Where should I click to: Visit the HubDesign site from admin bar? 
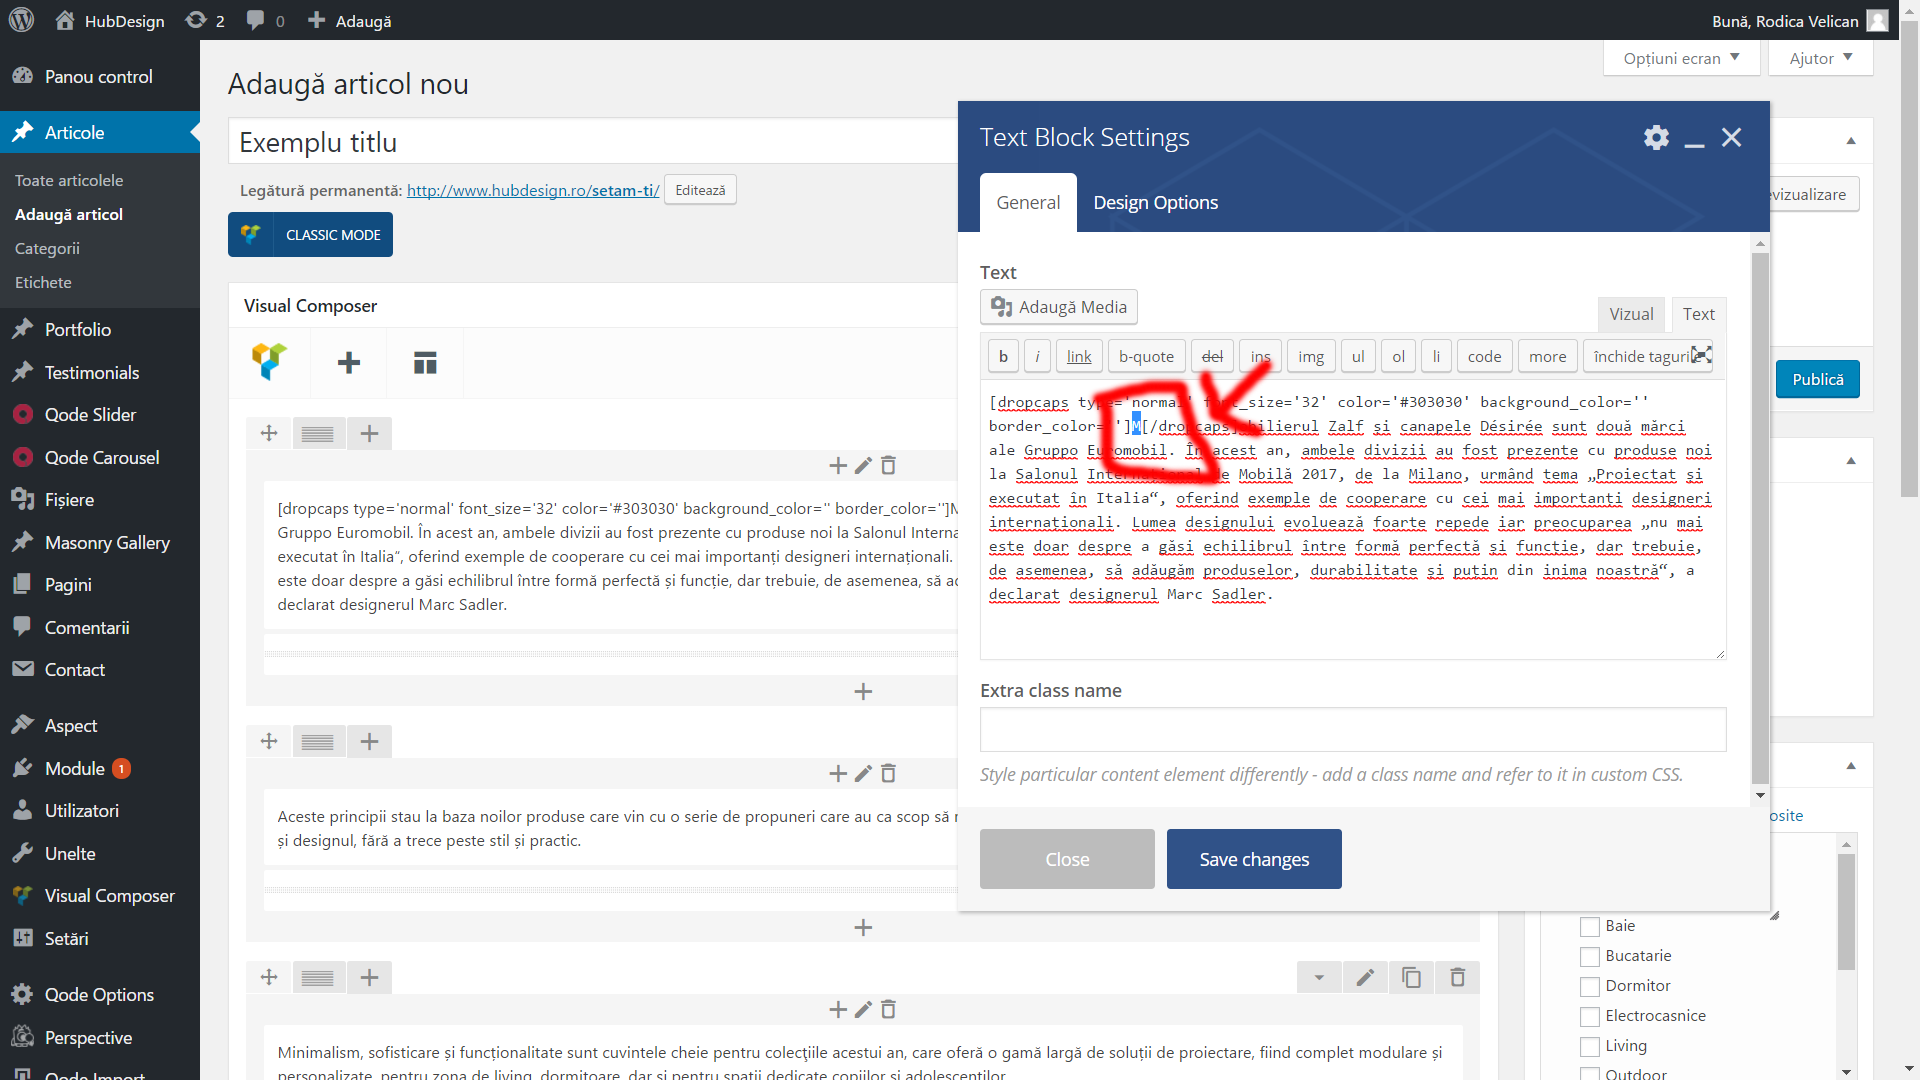tap(110, 20)
